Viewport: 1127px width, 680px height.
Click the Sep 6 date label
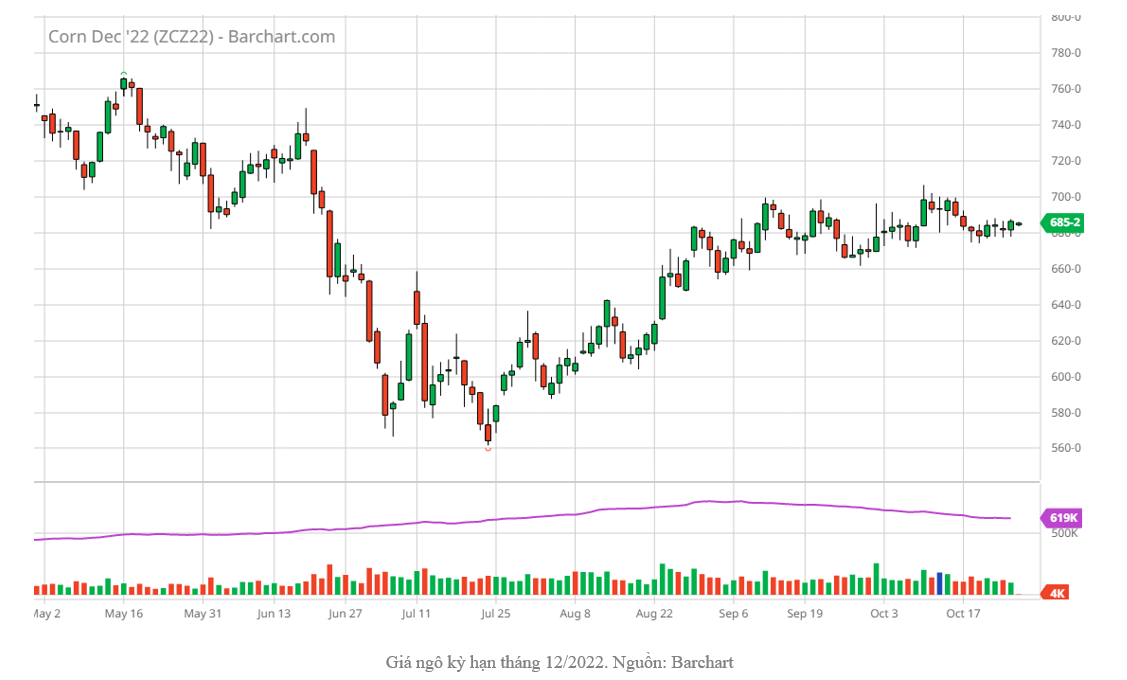coord(733,613)
